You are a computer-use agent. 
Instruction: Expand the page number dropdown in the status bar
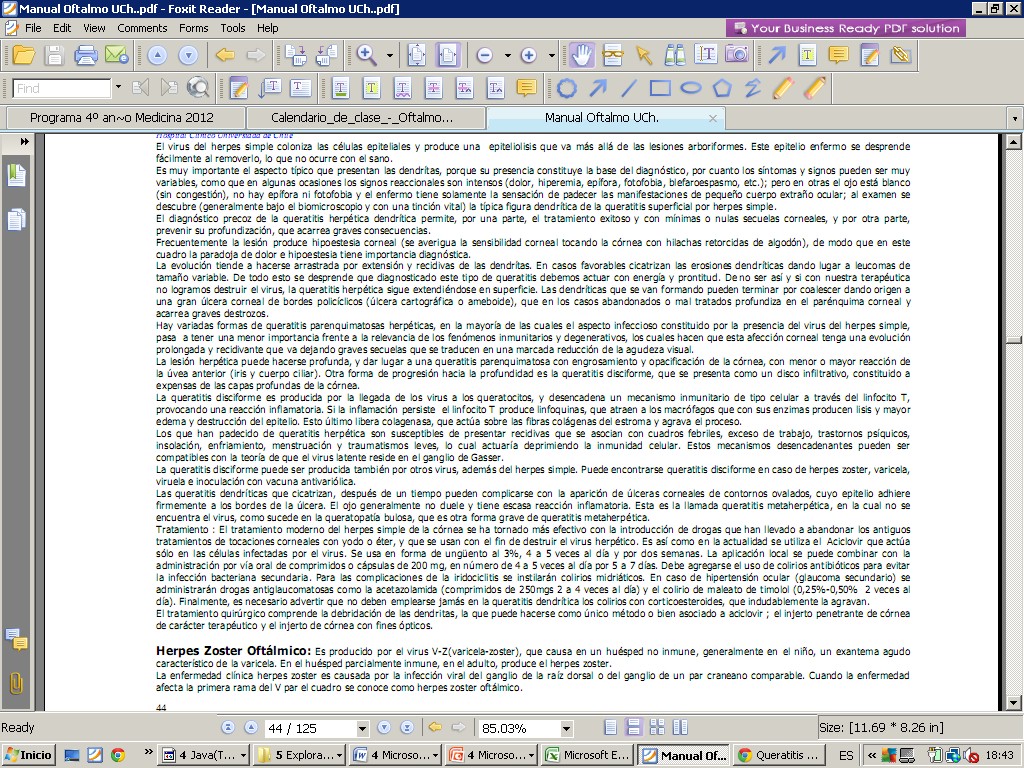point(361,728)
